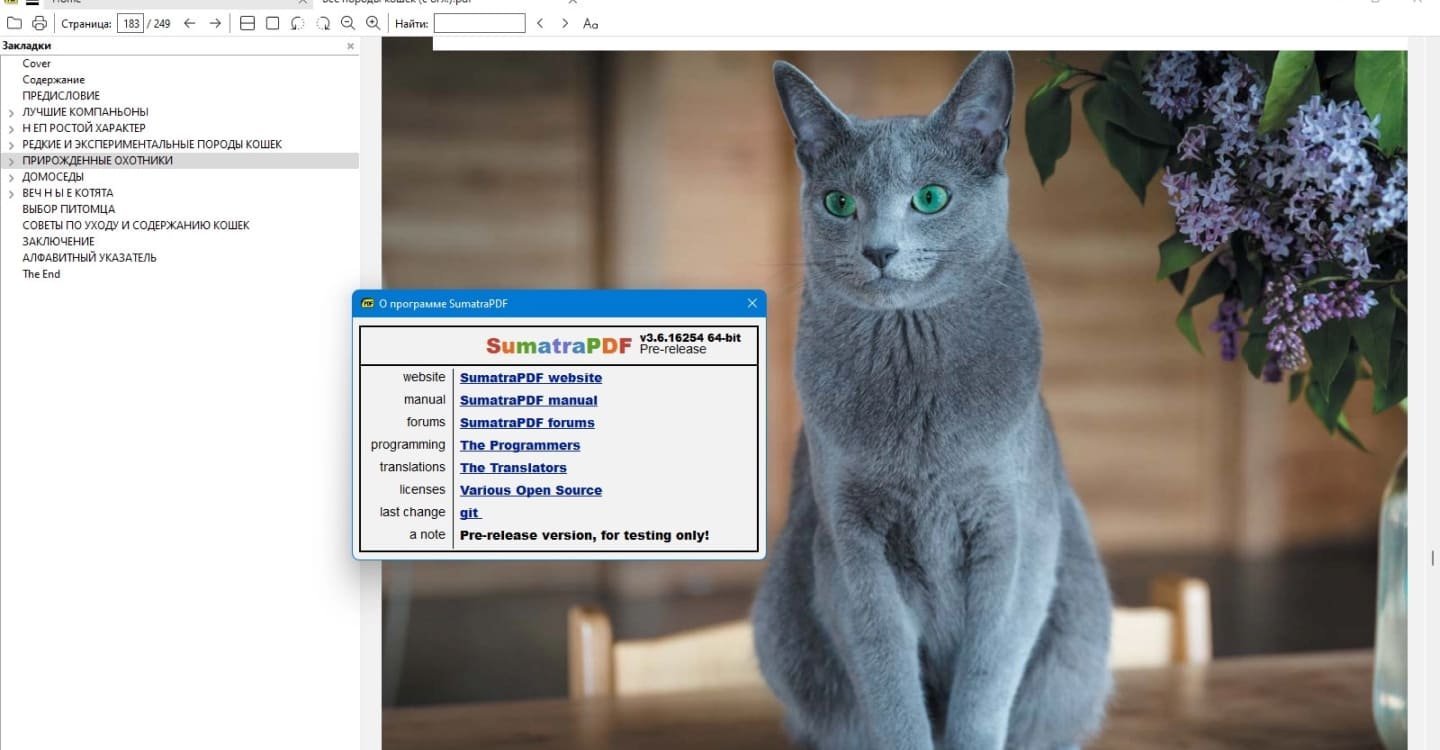Open the АЛФАВИТНЫЙ УКАЗАТЕЛЬ bookmark
Screen dimensions: 1440x750
pyautogui.click(x=90, y=257)
